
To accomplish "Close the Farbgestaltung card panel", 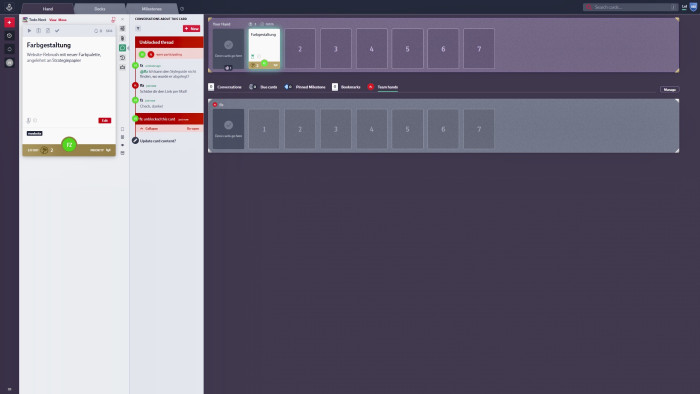I will [123, 19].
